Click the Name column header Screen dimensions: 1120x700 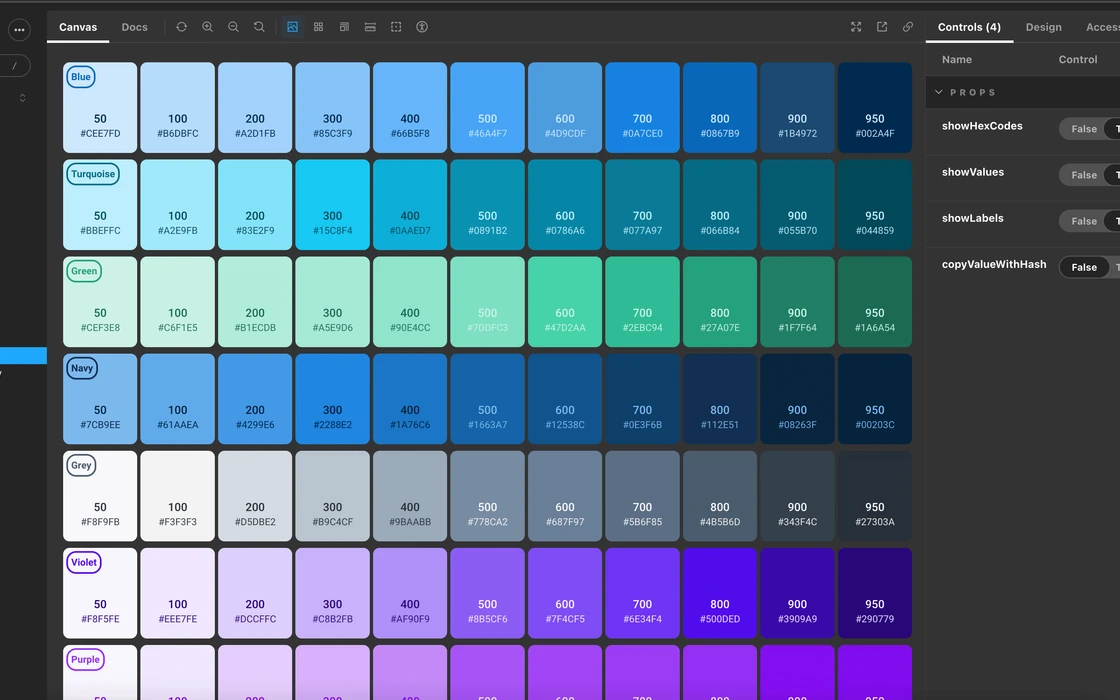point(956,60)
